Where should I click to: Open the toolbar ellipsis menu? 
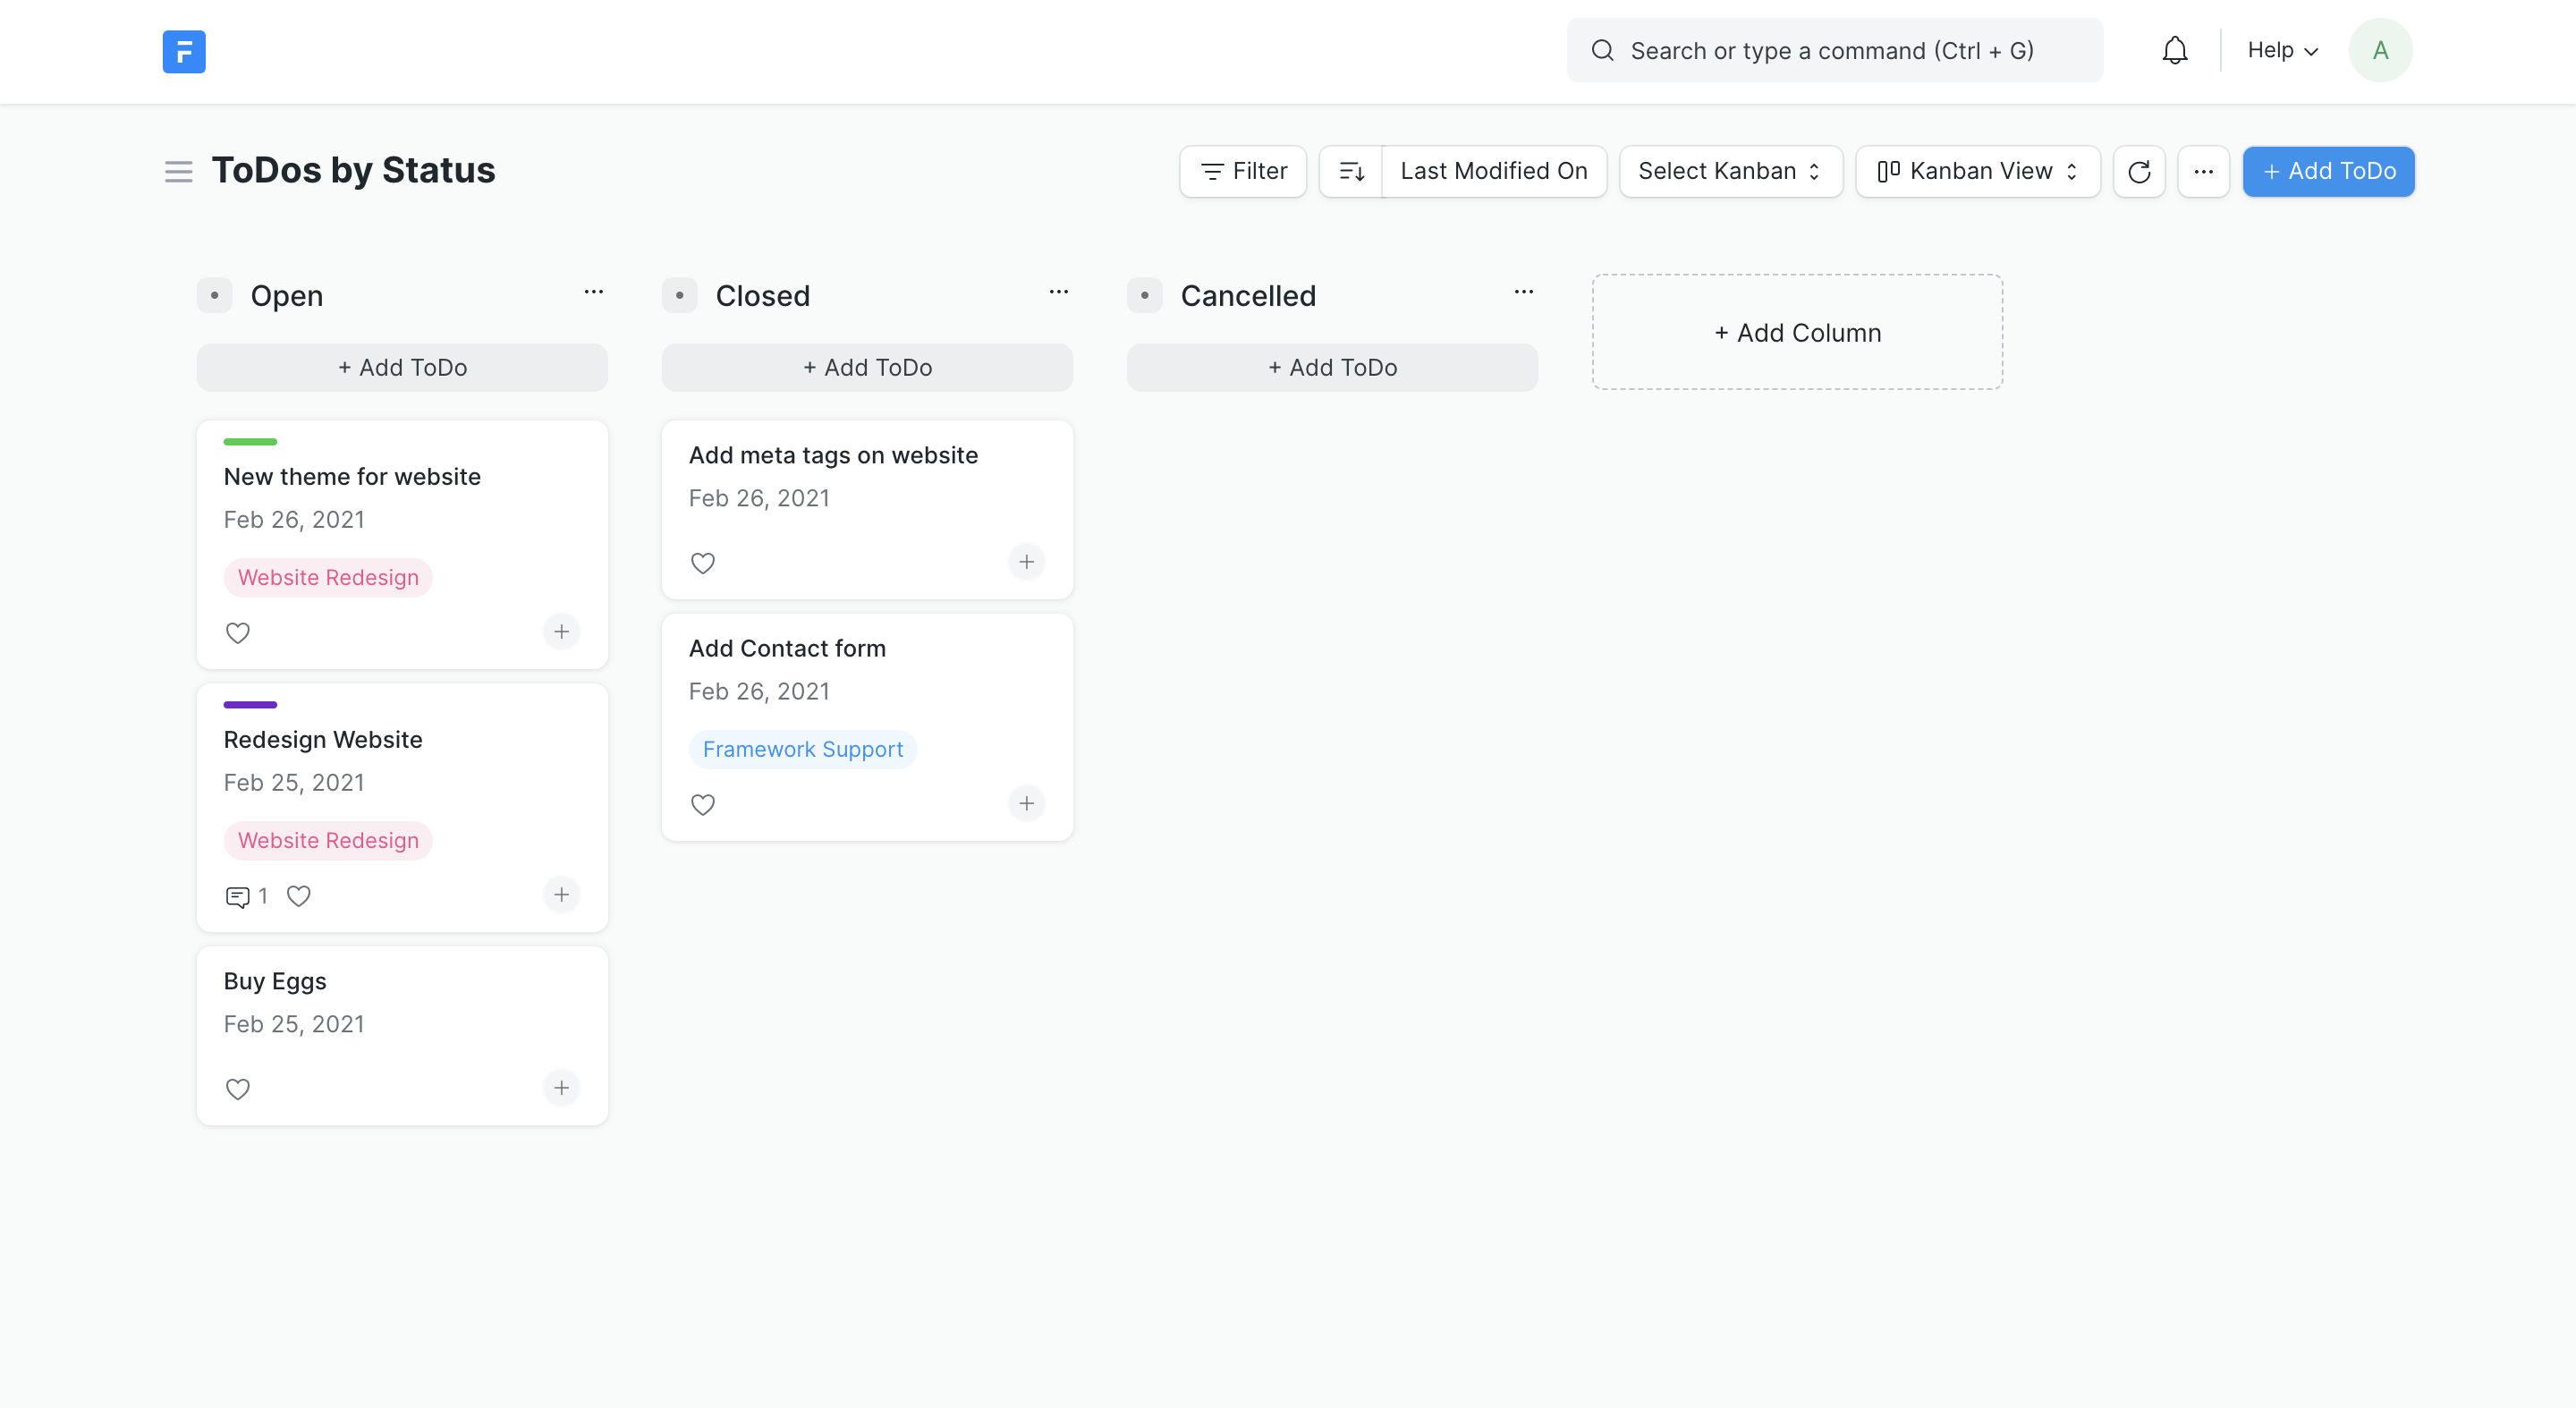click(x=2204, y=171)
